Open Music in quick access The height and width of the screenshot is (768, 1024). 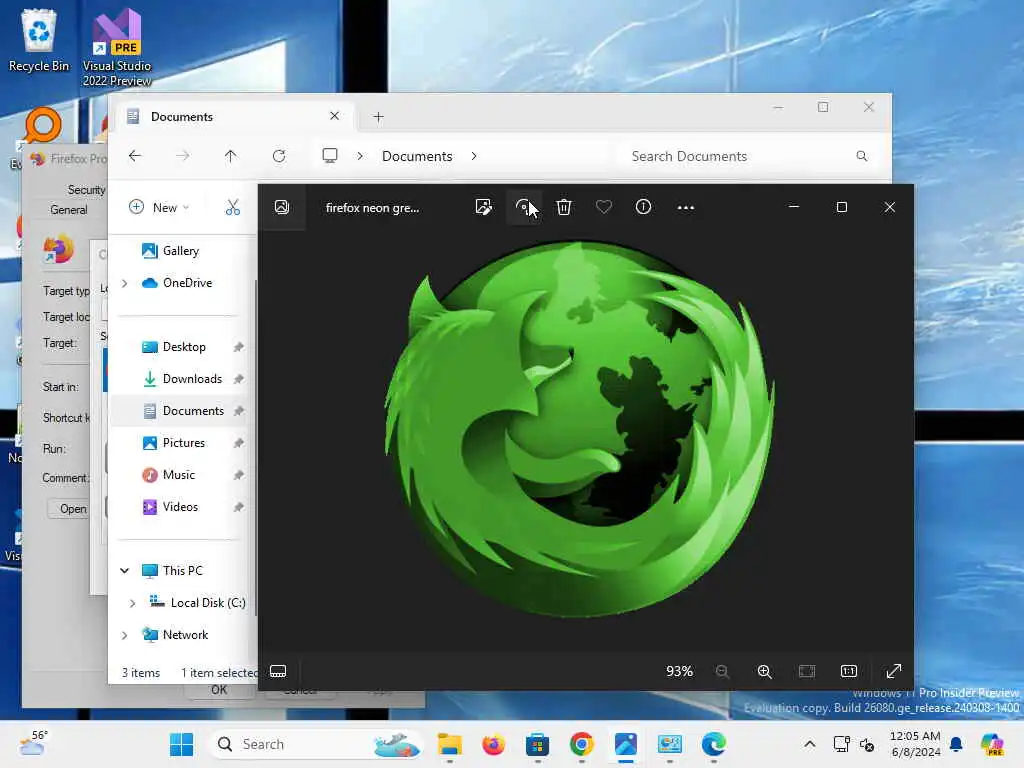(178, 475)
